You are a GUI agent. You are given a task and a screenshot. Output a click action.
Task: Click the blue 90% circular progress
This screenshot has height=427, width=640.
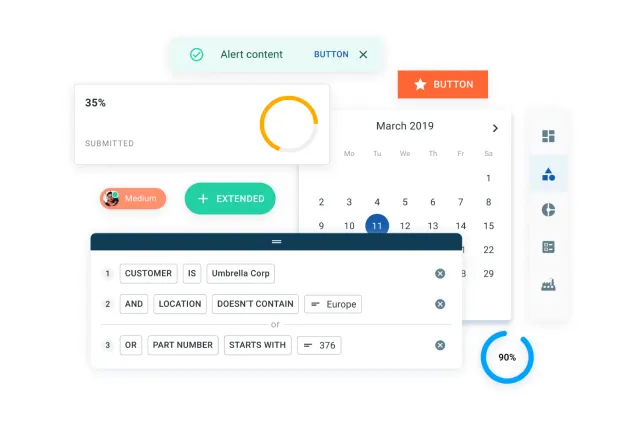click(507, 357)
